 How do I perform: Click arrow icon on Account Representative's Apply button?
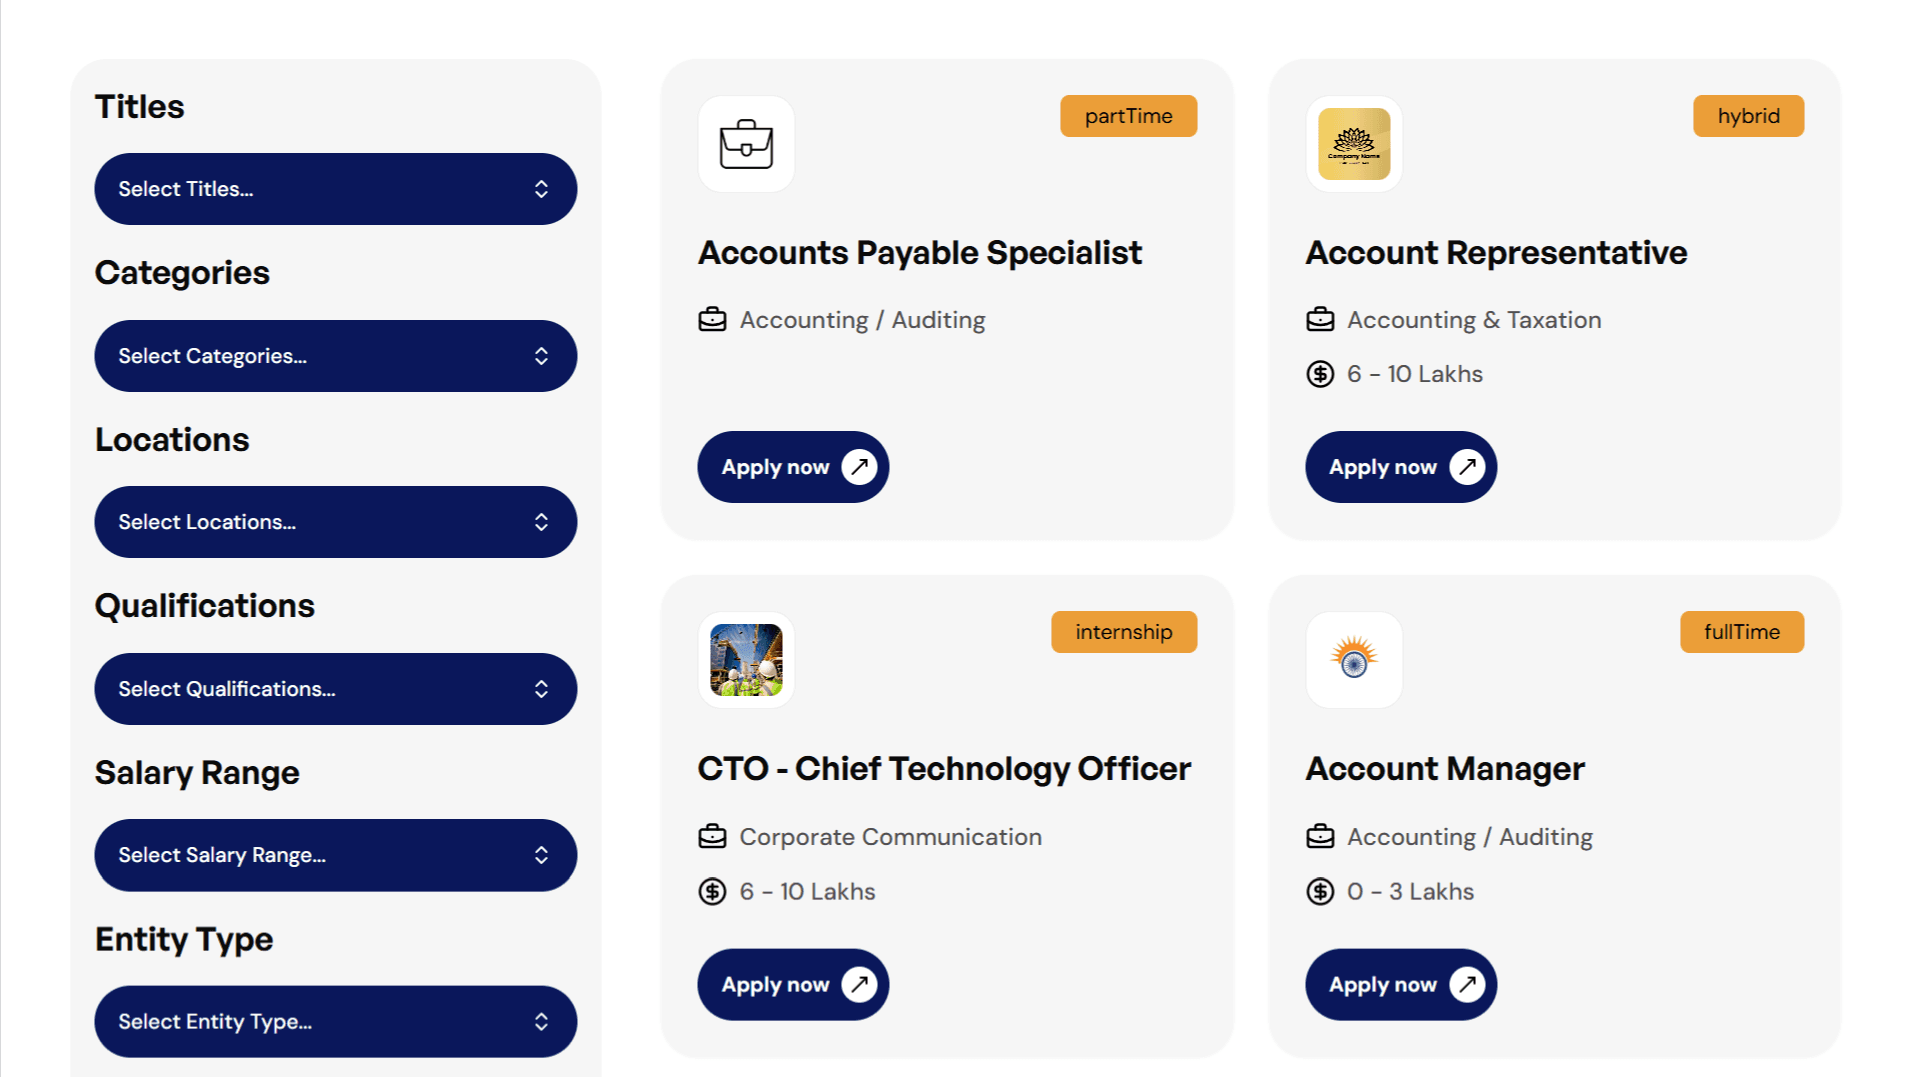(x=1467, y=467)
